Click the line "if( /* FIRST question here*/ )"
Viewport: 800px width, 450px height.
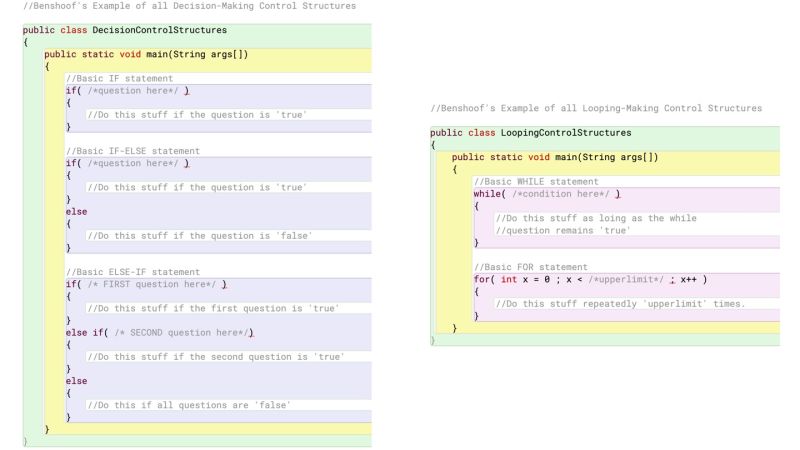(146, 284)
